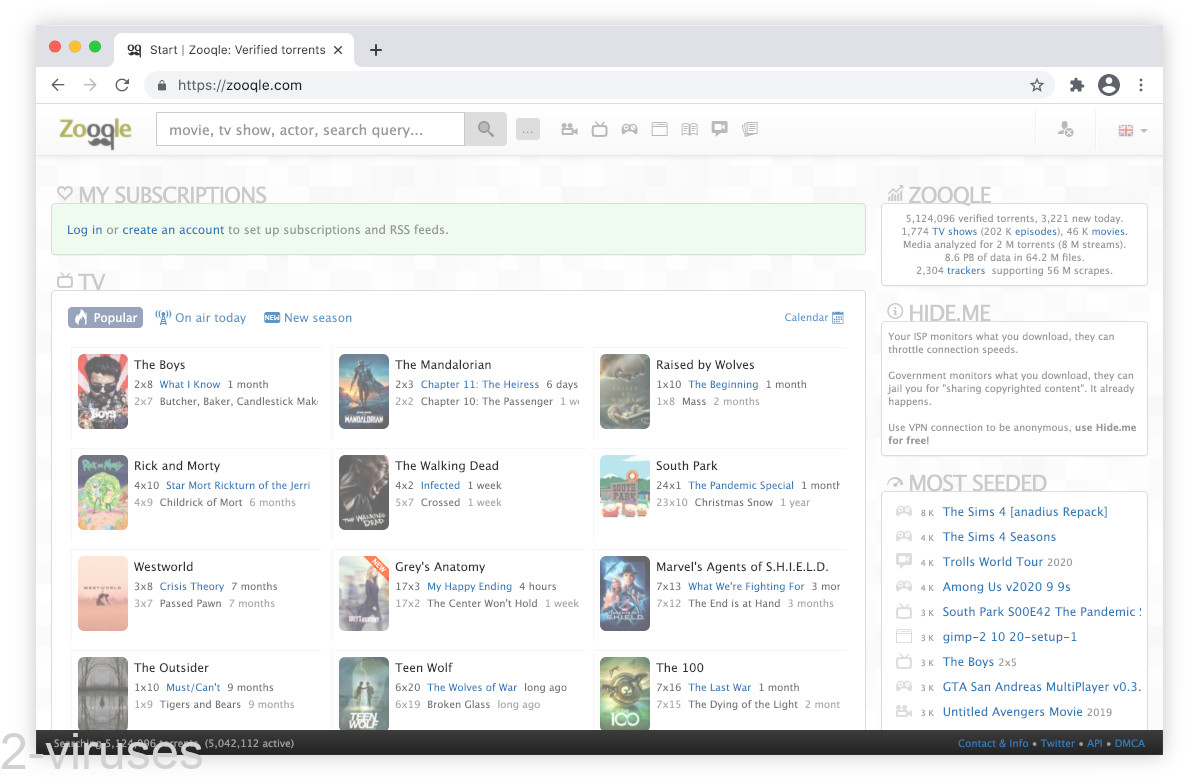Open the Grey's Anatomy poster thumbnail
This screenshot has width=1200, height=780.
point(364,593)
